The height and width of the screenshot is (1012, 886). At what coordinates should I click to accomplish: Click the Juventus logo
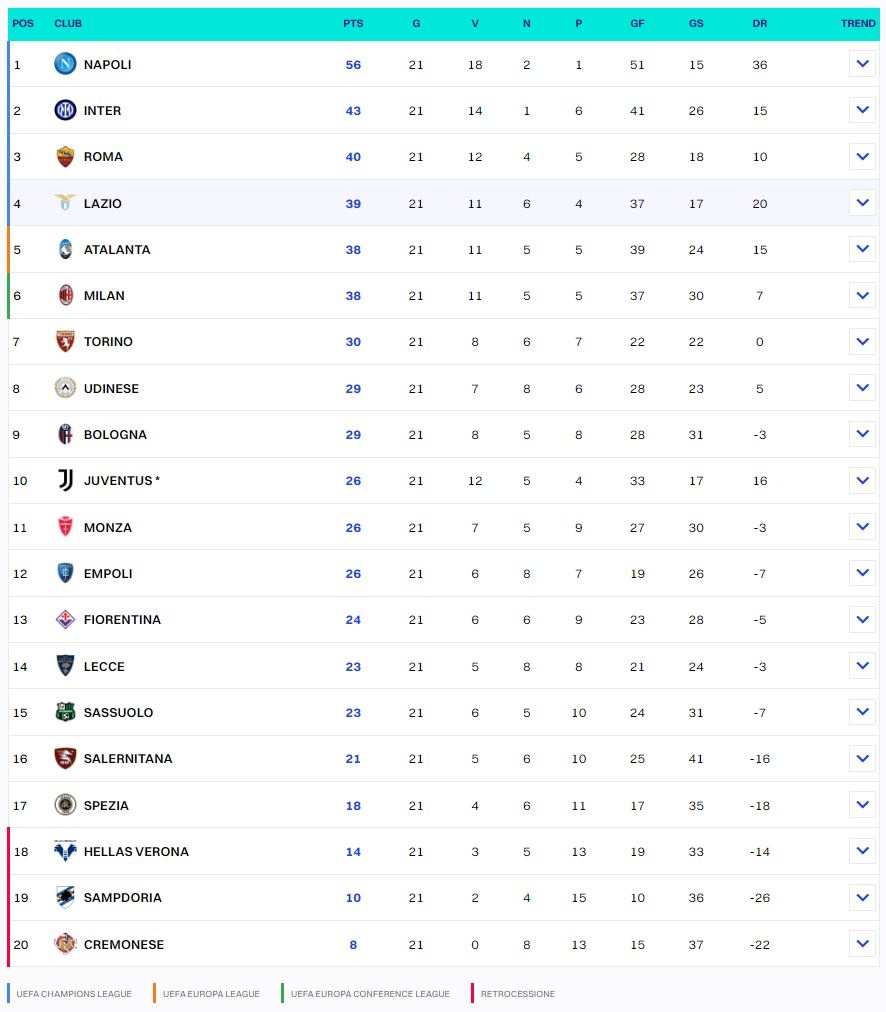pos(64,480)
